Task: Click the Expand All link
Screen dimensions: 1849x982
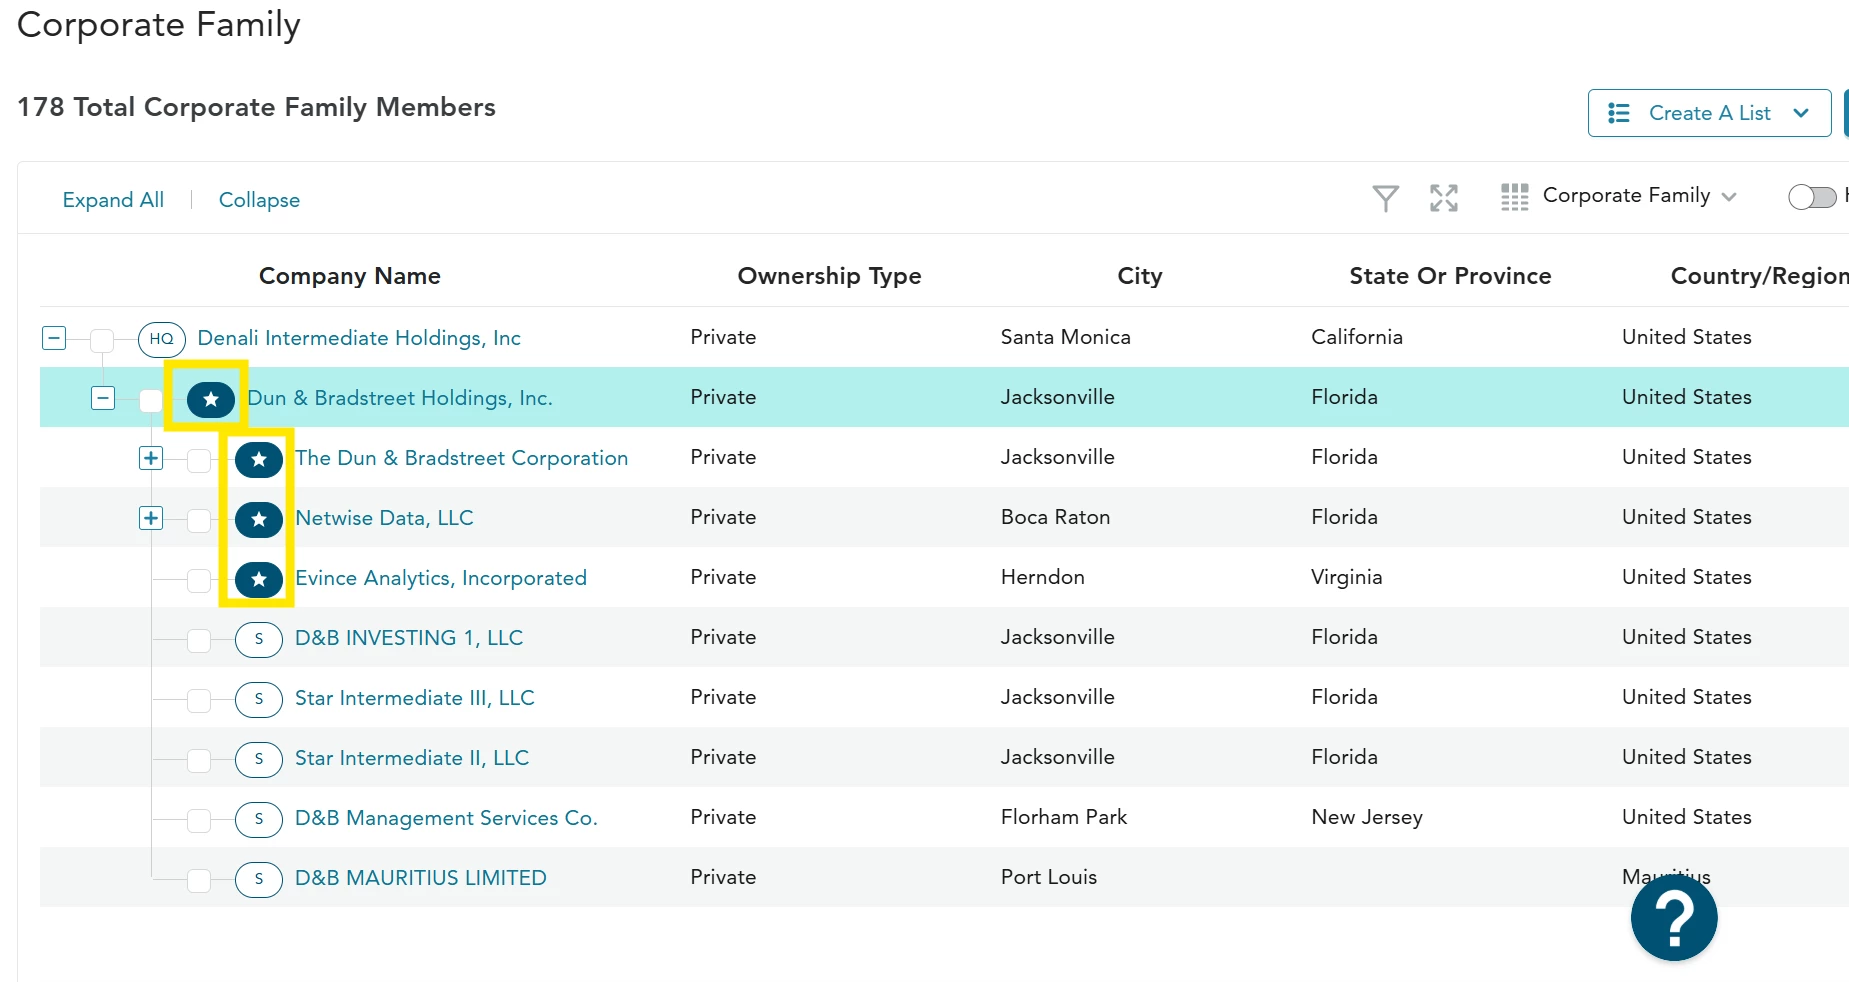Action: click(113, 200)
